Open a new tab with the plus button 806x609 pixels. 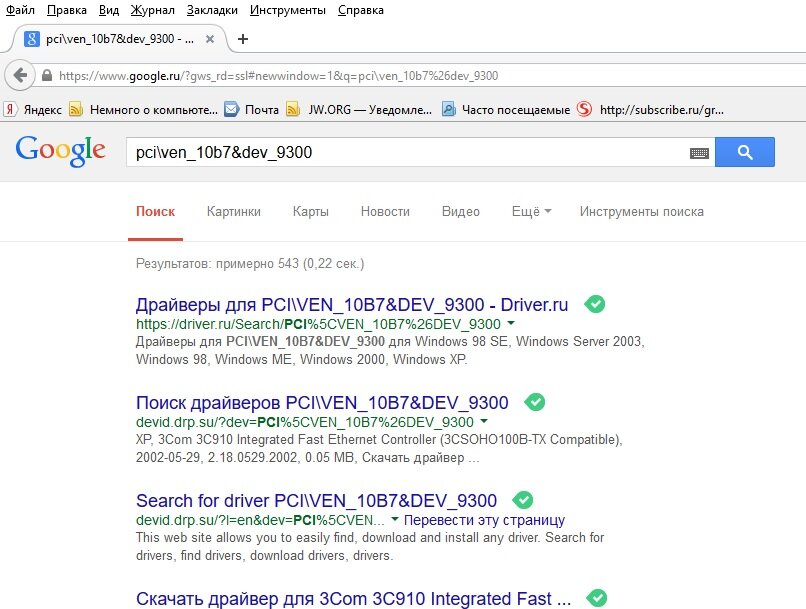click(x=243, y=39)
